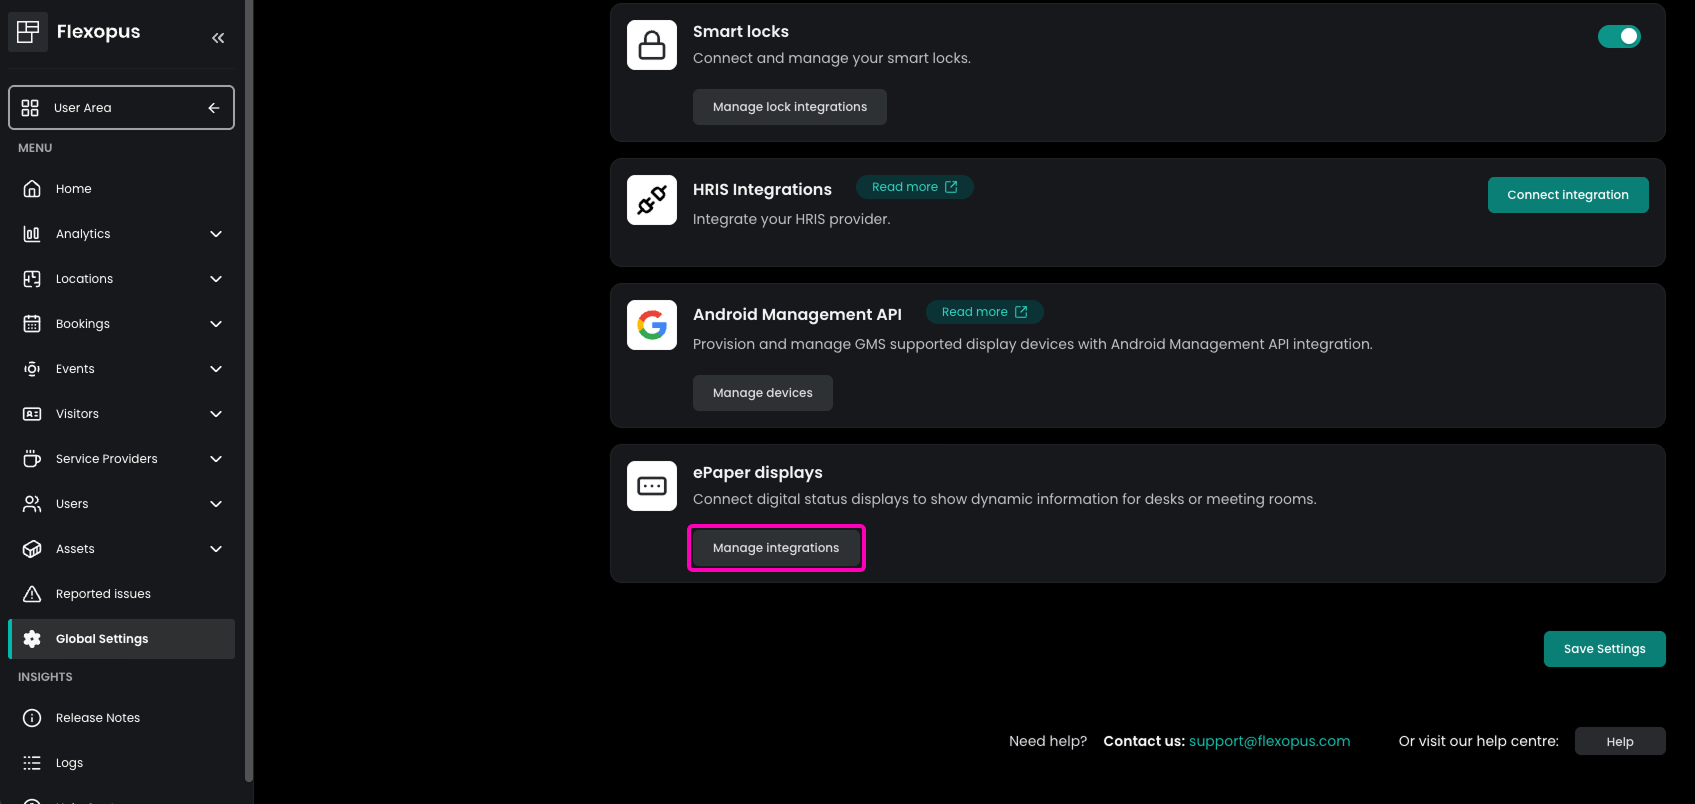The image size is (1695, 804).
Task: Open Logs in the sidebar
Action: click(121, 763)
